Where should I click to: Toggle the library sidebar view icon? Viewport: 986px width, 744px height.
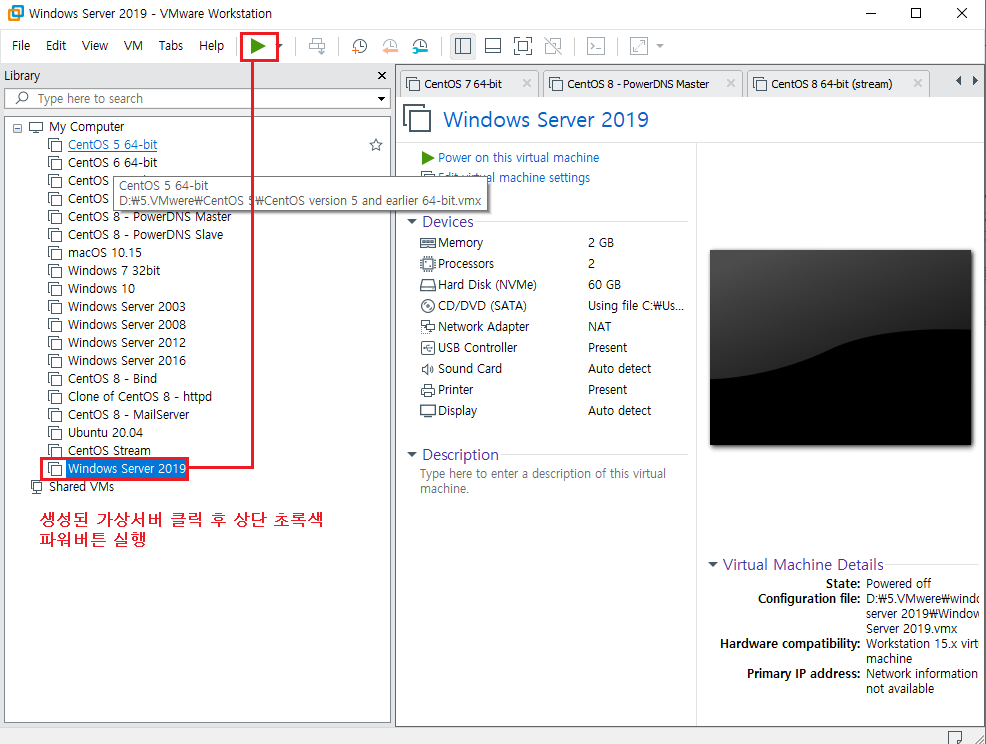[x=463, y=46]
